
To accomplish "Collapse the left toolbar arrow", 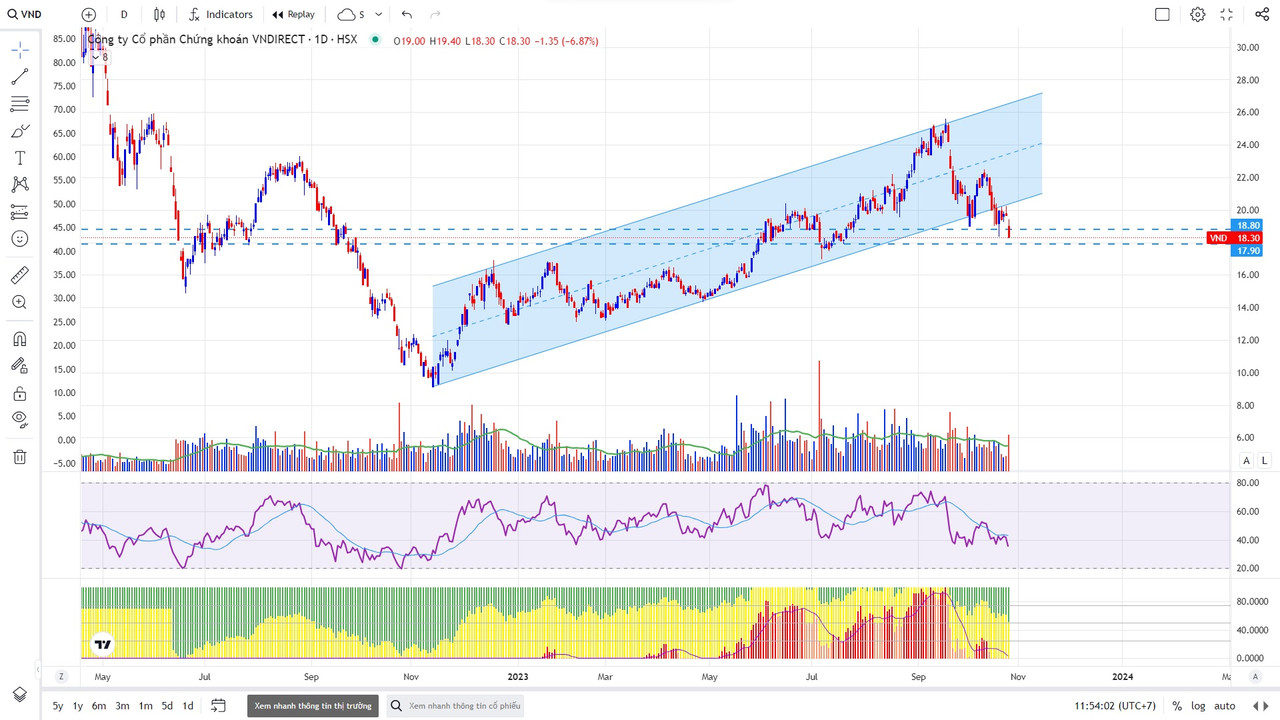I will (x=38, y=668).
